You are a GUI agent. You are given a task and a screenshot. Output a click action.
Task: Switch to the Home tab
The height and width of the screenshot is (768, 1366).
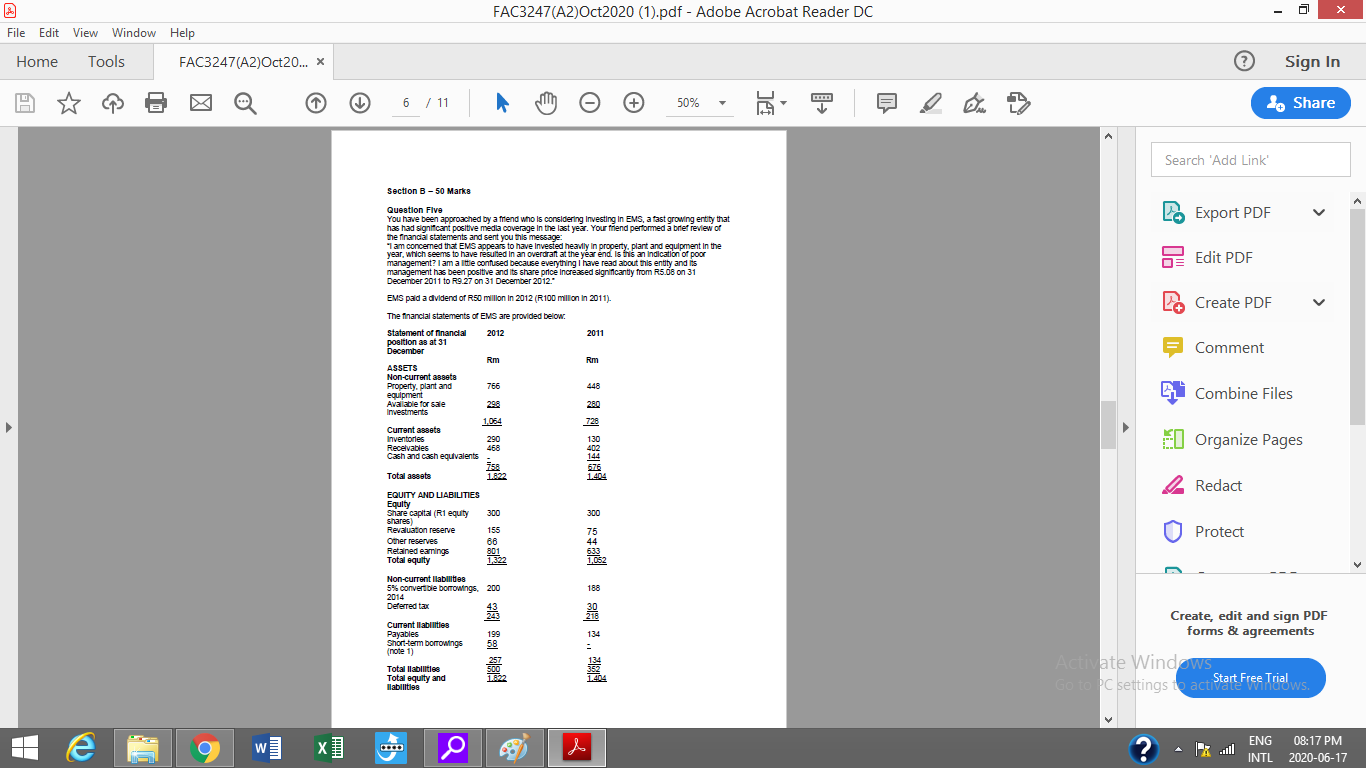tap(36, 61)
